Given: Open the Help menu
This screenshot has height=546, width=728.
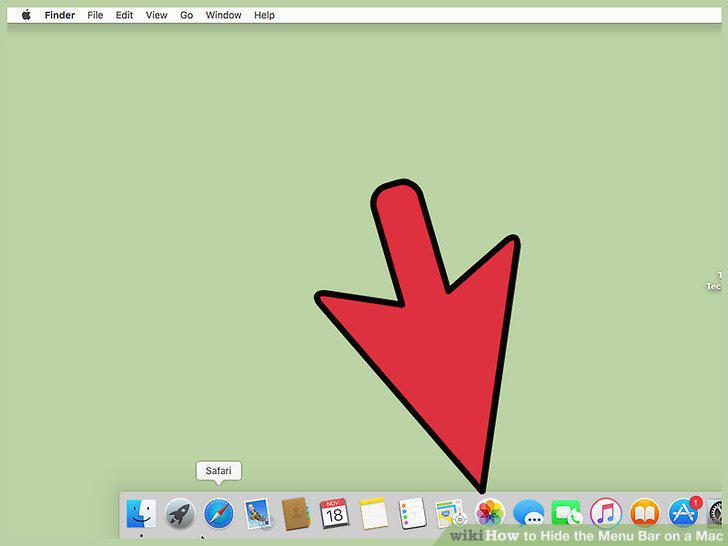Looking at the screenshot, I should point(264,15).
